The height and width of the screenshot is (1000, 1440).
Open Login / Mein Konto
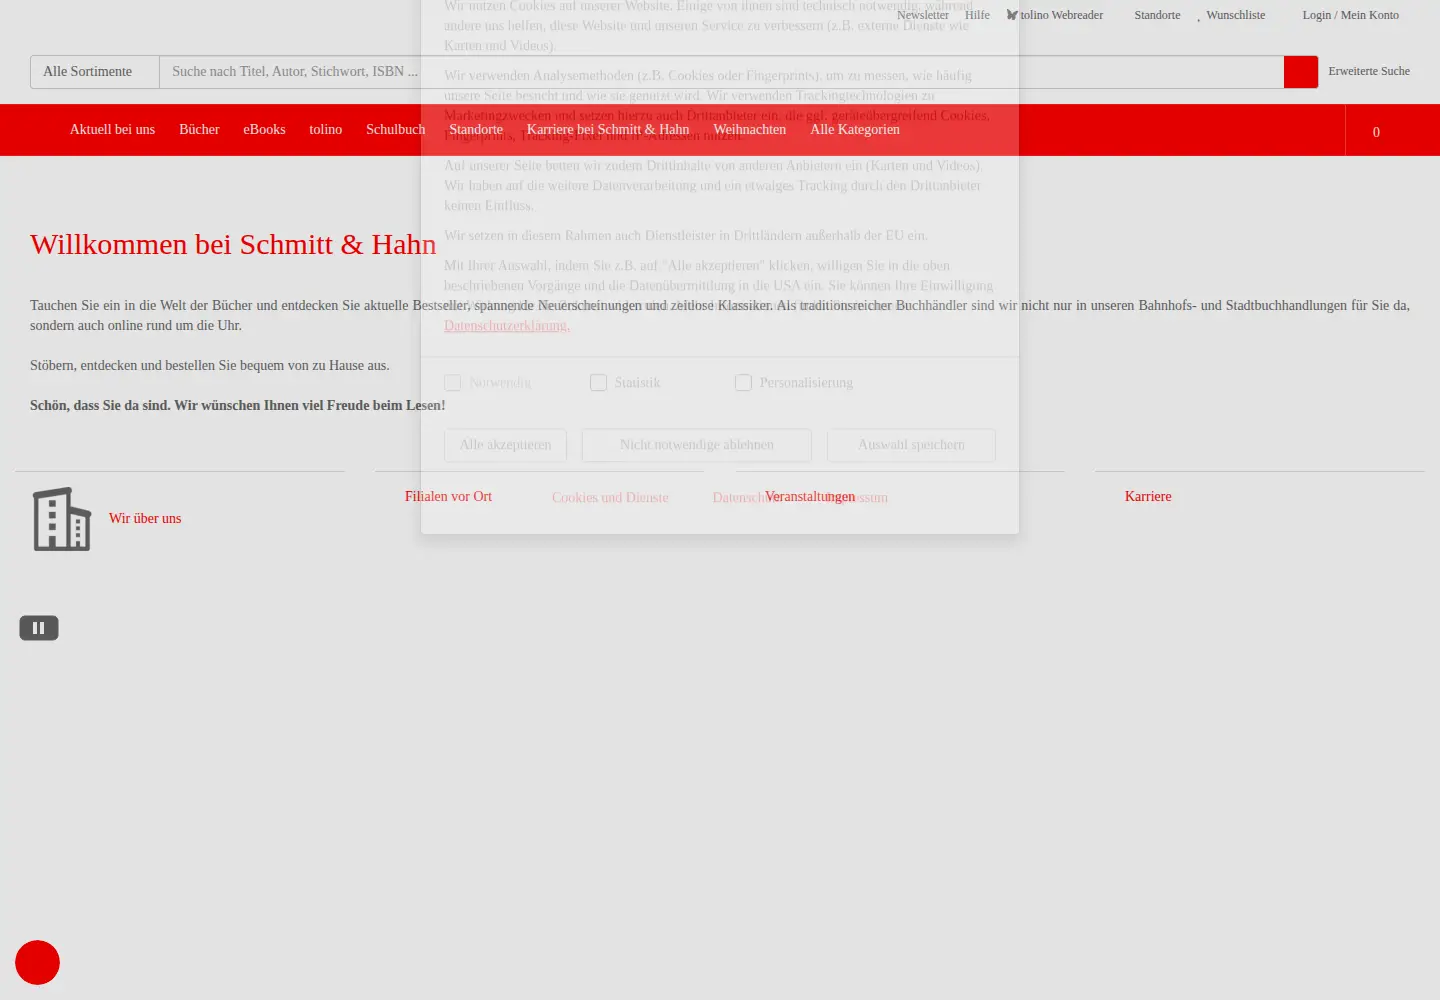[x=1350, y=15]
